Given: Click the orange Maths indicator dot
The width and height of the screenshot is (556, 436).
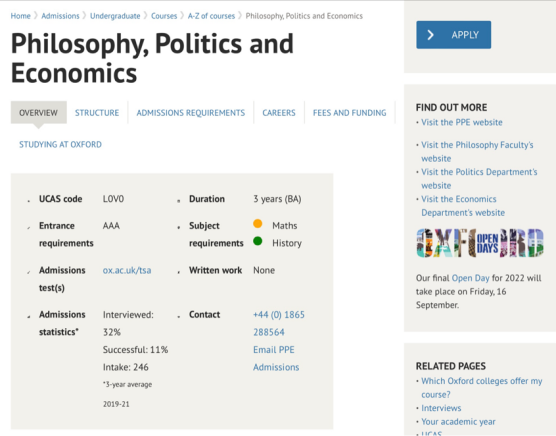Looking at the screenshot, I should [258, 224].
